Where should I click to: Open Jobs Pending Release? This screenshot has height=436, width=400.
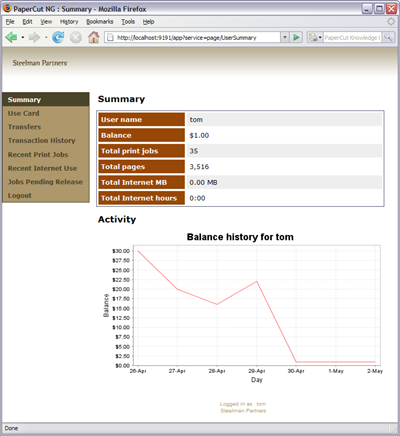pyautogui.click(x=45, y=182)
